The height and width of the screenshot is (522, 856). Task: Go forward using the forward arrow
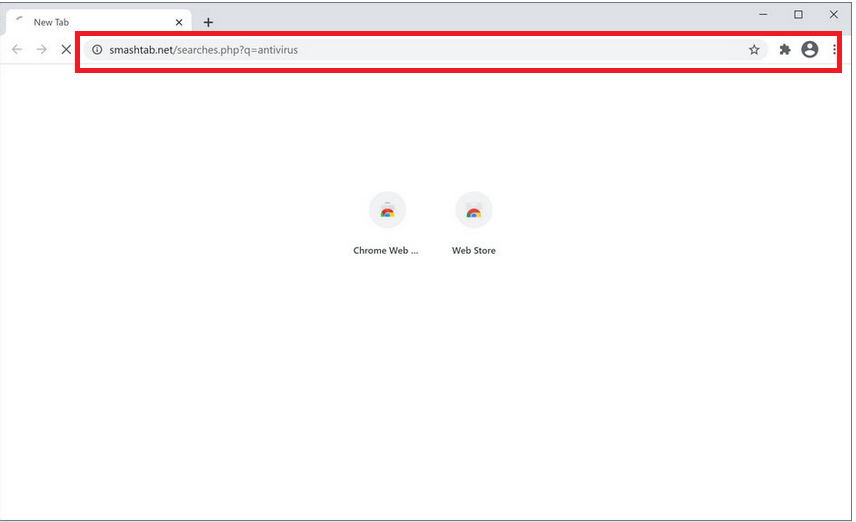point(41,50)
